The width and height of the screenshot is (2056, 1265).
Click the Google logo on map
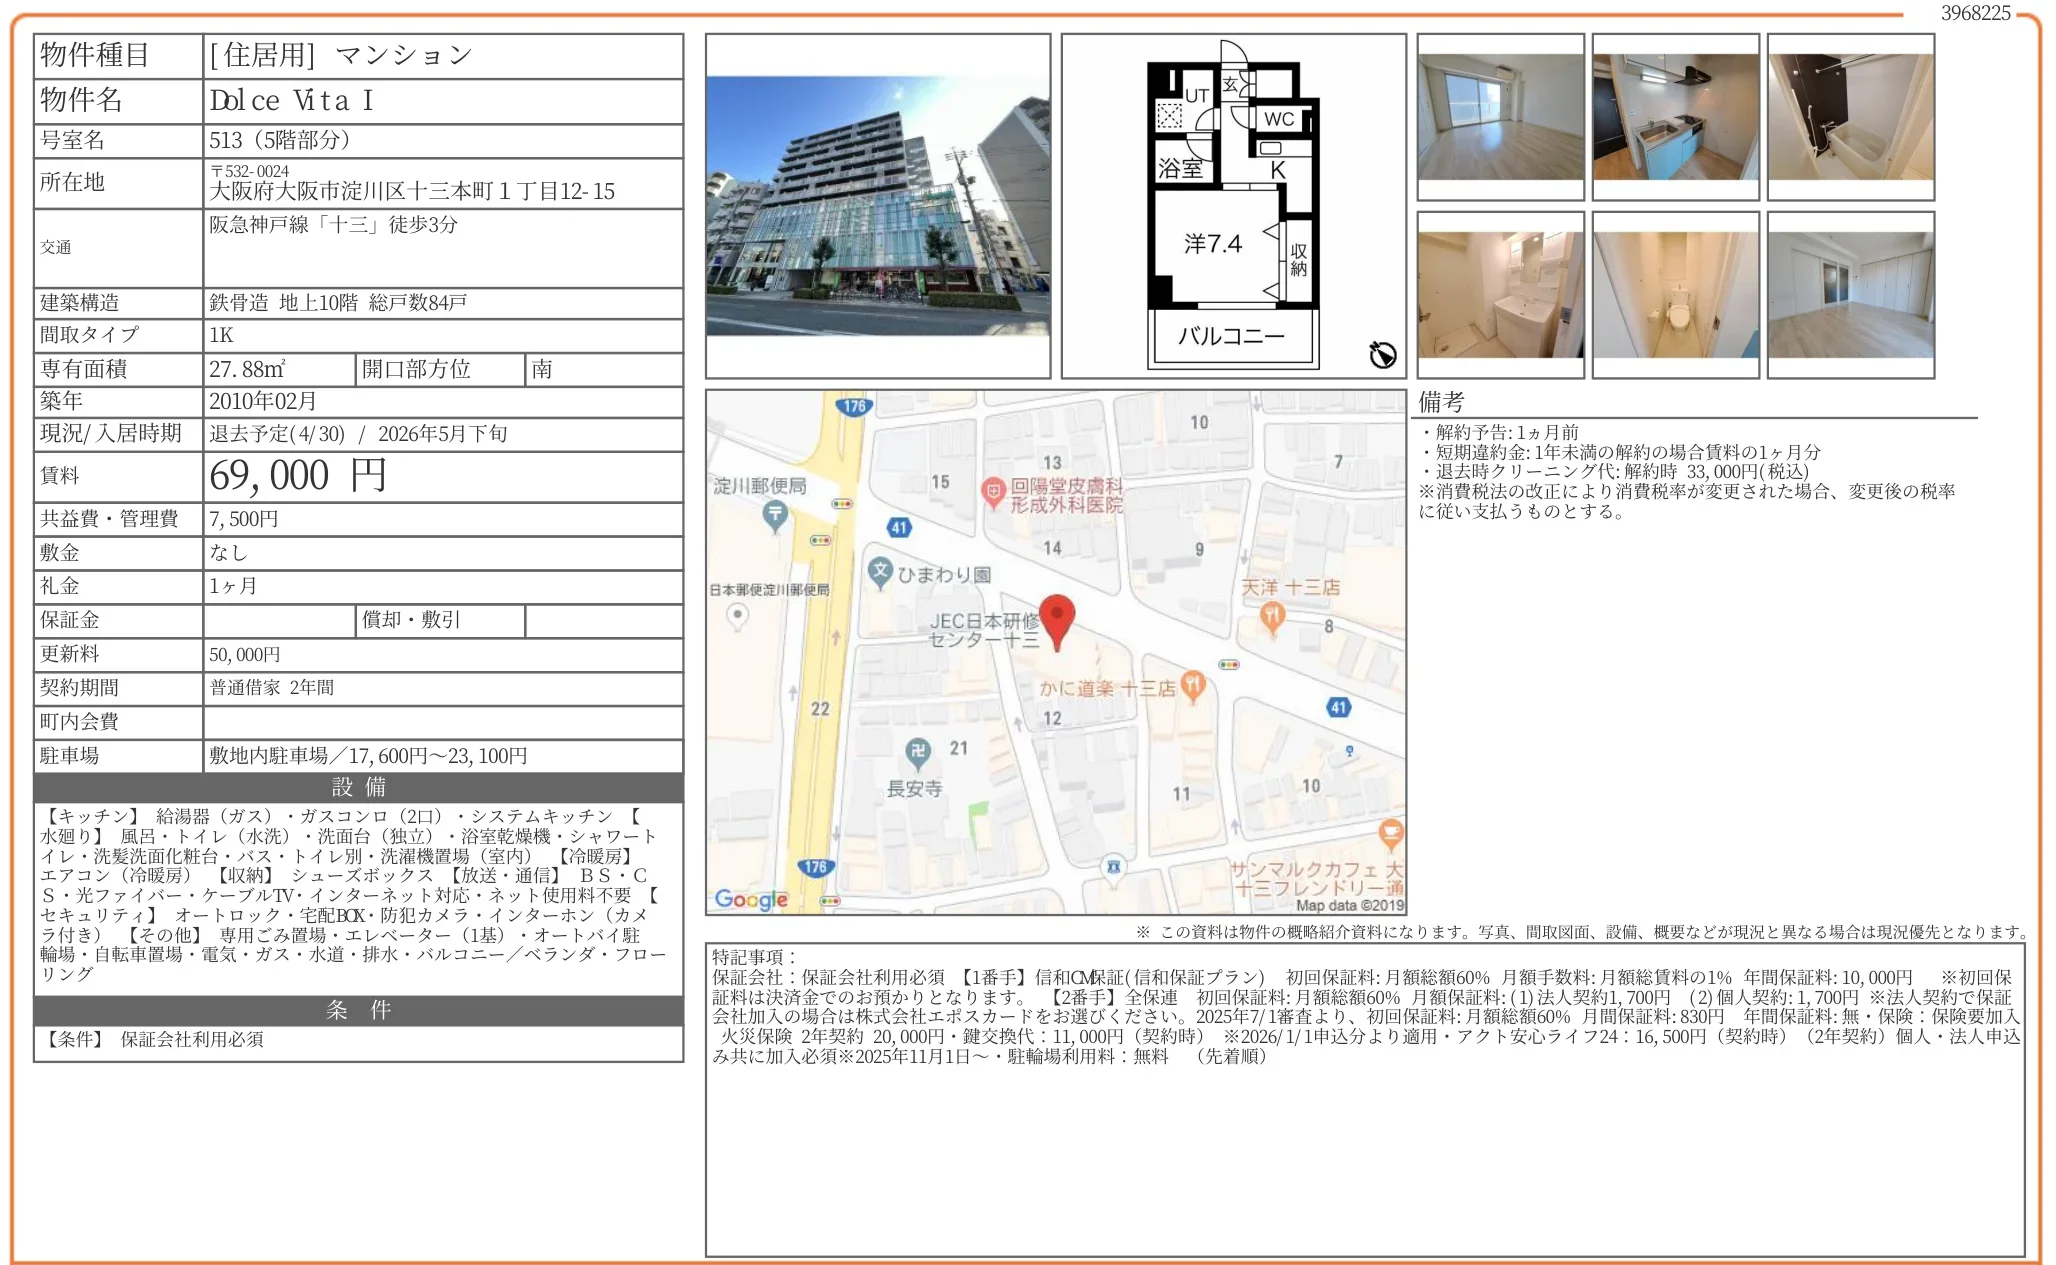coord(751,899)
